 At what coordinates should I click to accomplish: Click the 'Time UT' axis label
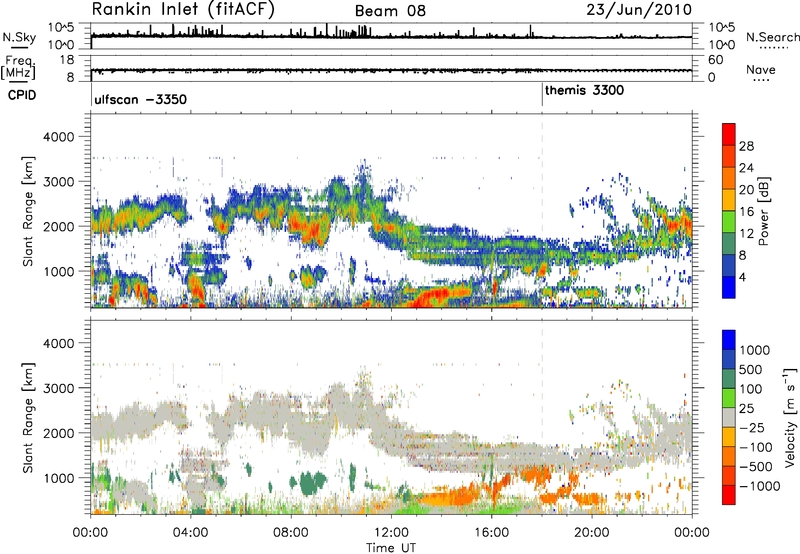click(391, 548)
